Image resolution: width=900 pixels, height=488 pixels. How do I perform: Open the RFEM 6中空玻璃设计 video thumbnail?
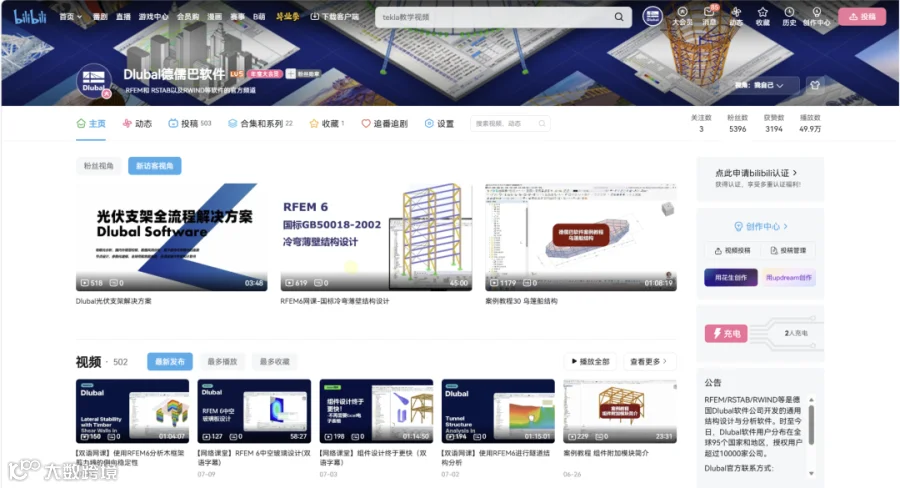click(x=254, y=410)
